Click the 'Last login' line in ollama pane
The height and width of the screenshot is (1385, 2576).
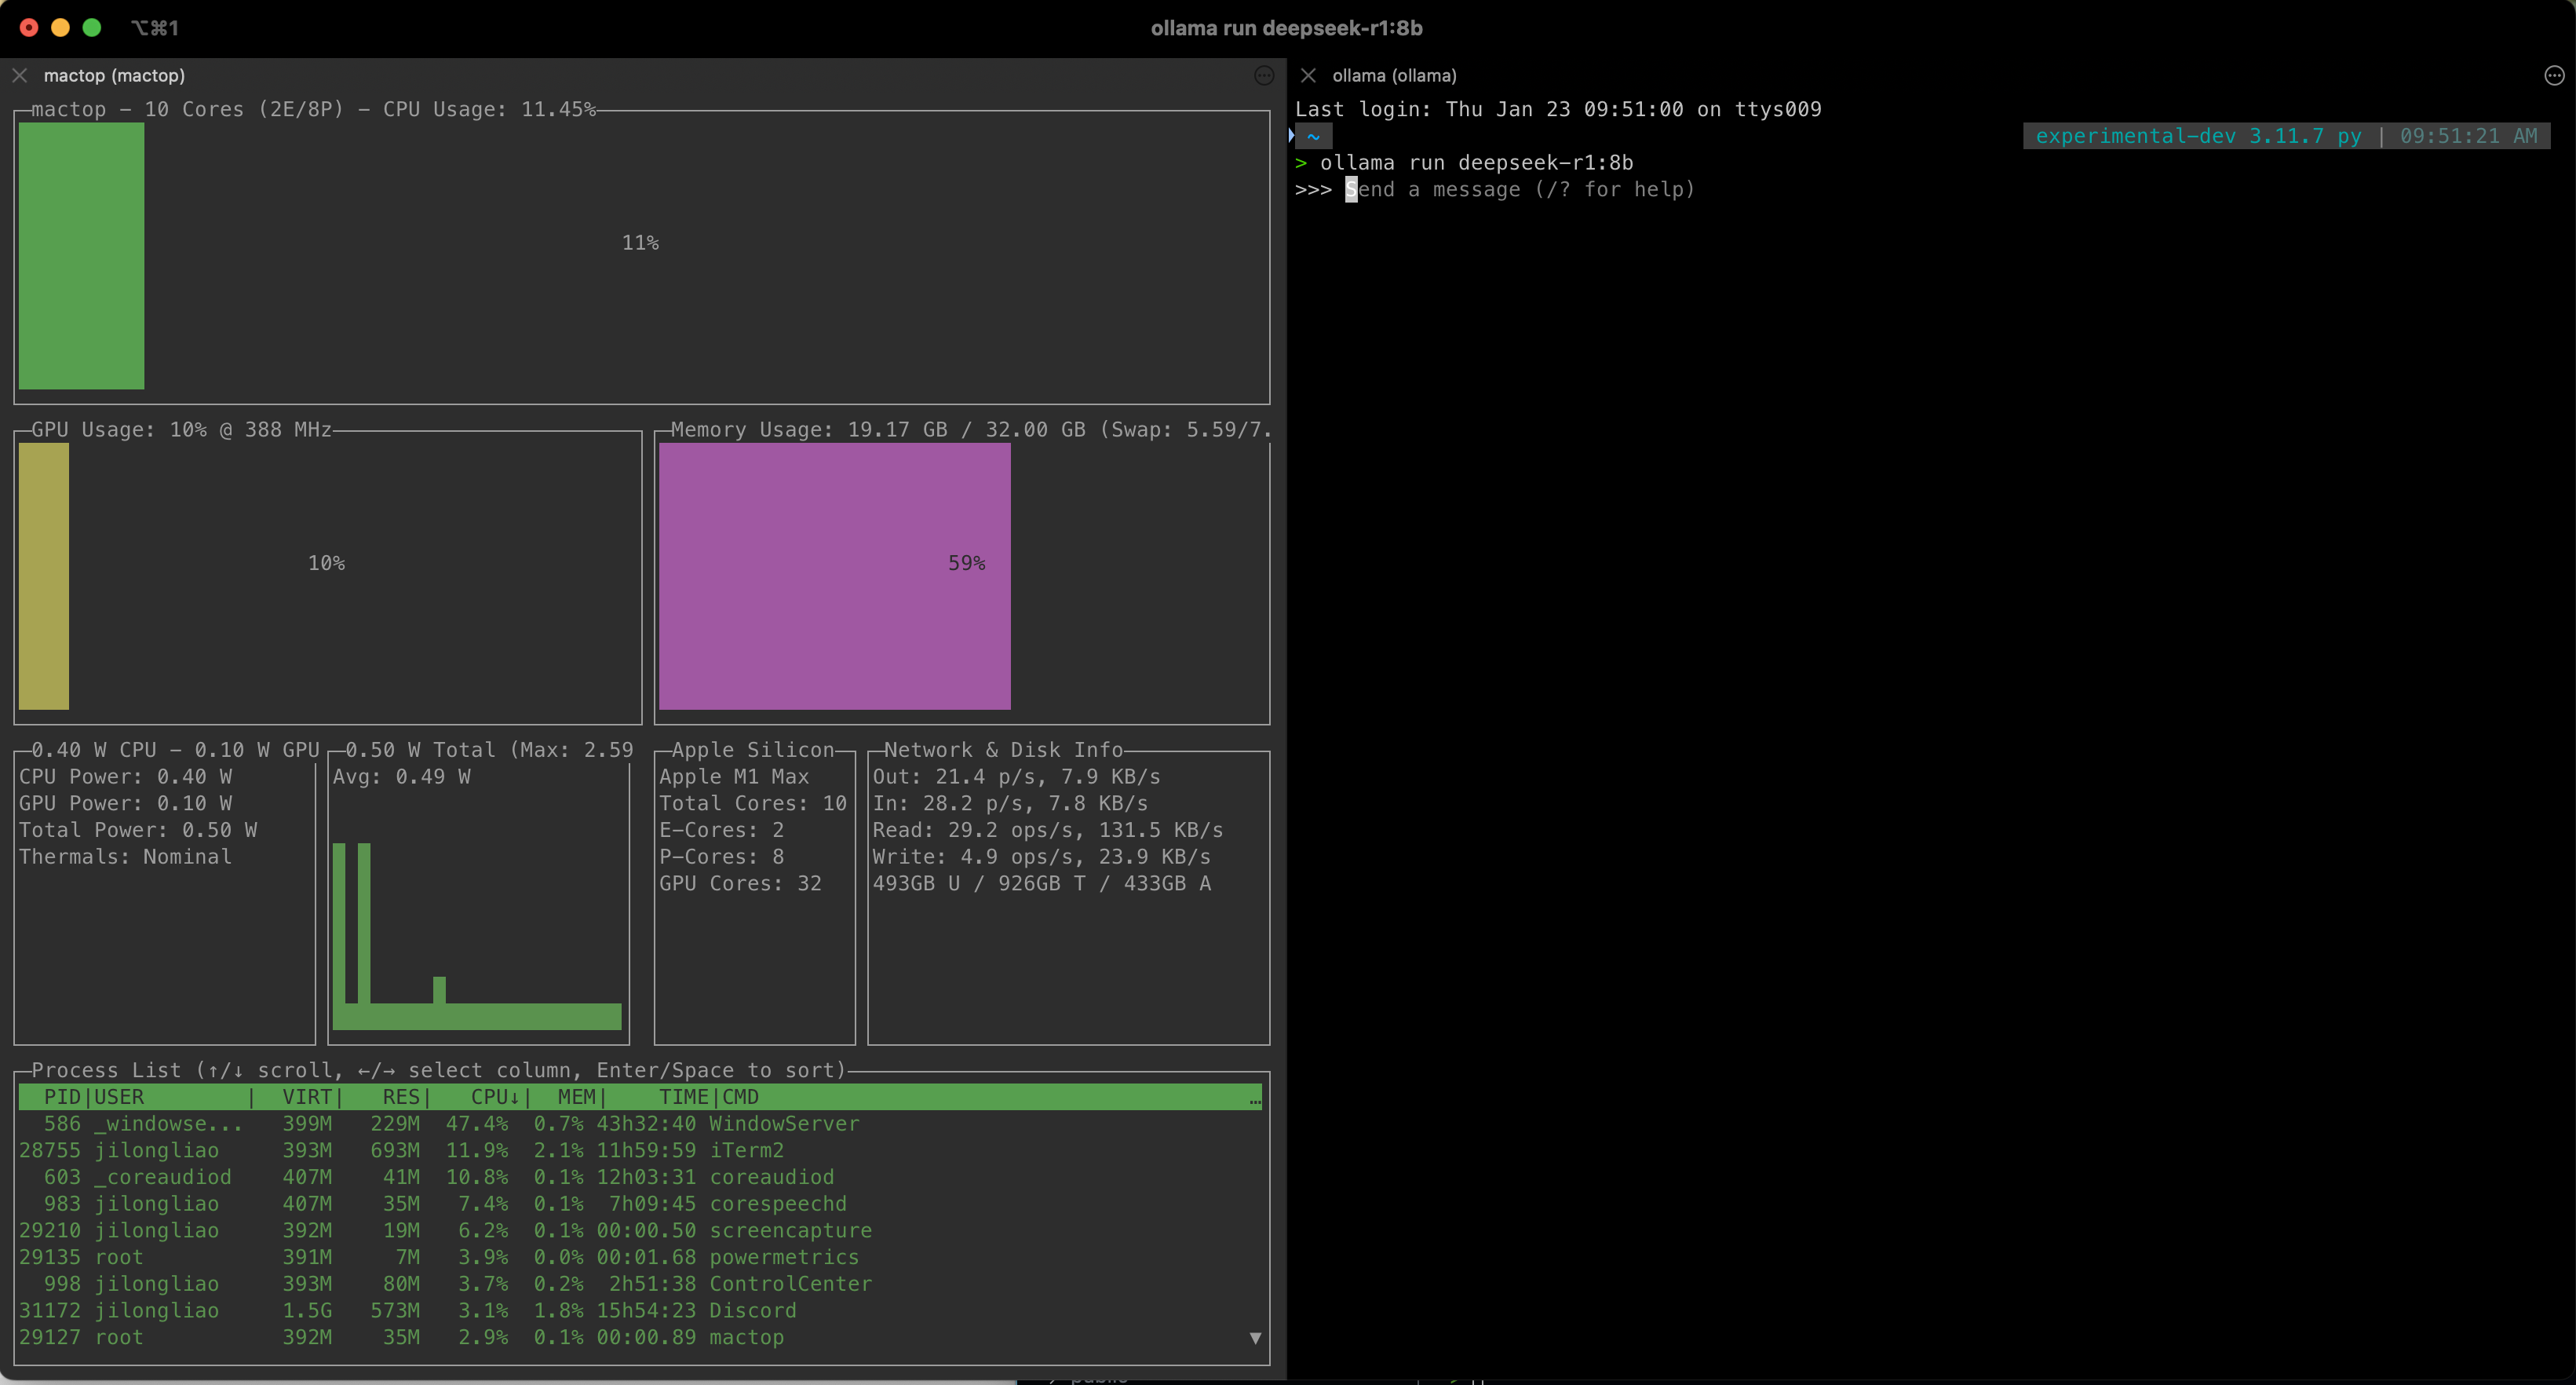(1558, 109)
